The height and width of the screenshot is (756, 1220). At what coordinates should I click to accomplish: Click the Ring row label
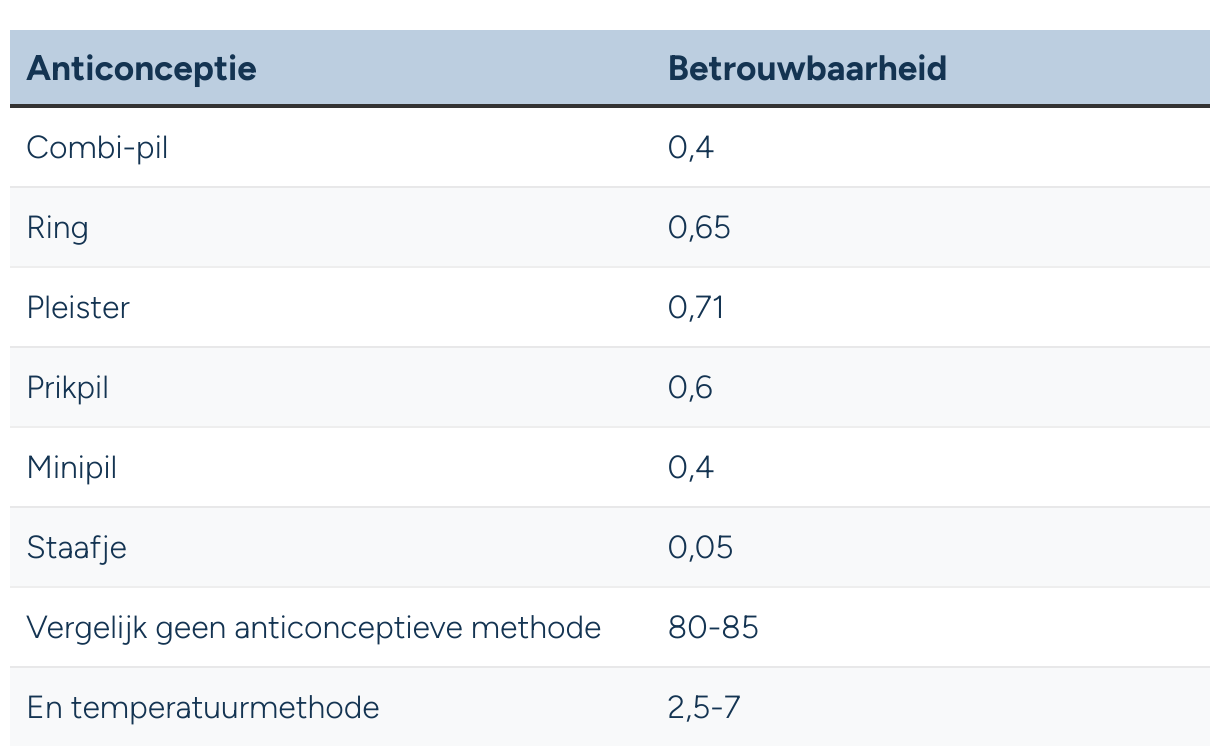(x=58, y=228)
